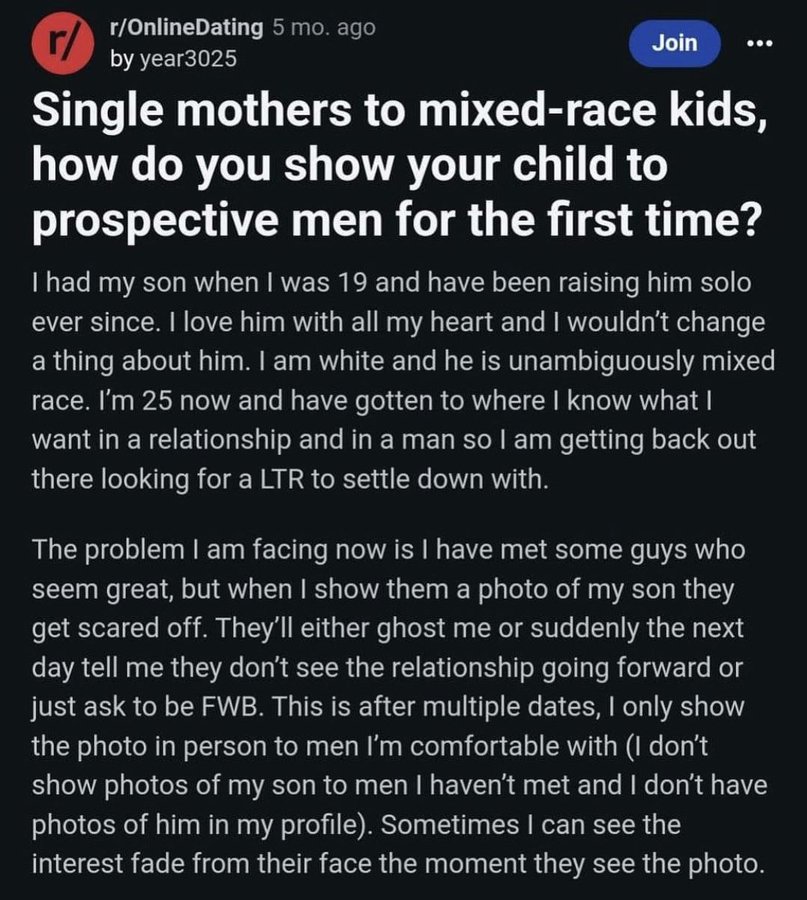807x900 pixels.
Task: Click the '5 mo. ago' timestamp
Action: click(x=324, y=27)
